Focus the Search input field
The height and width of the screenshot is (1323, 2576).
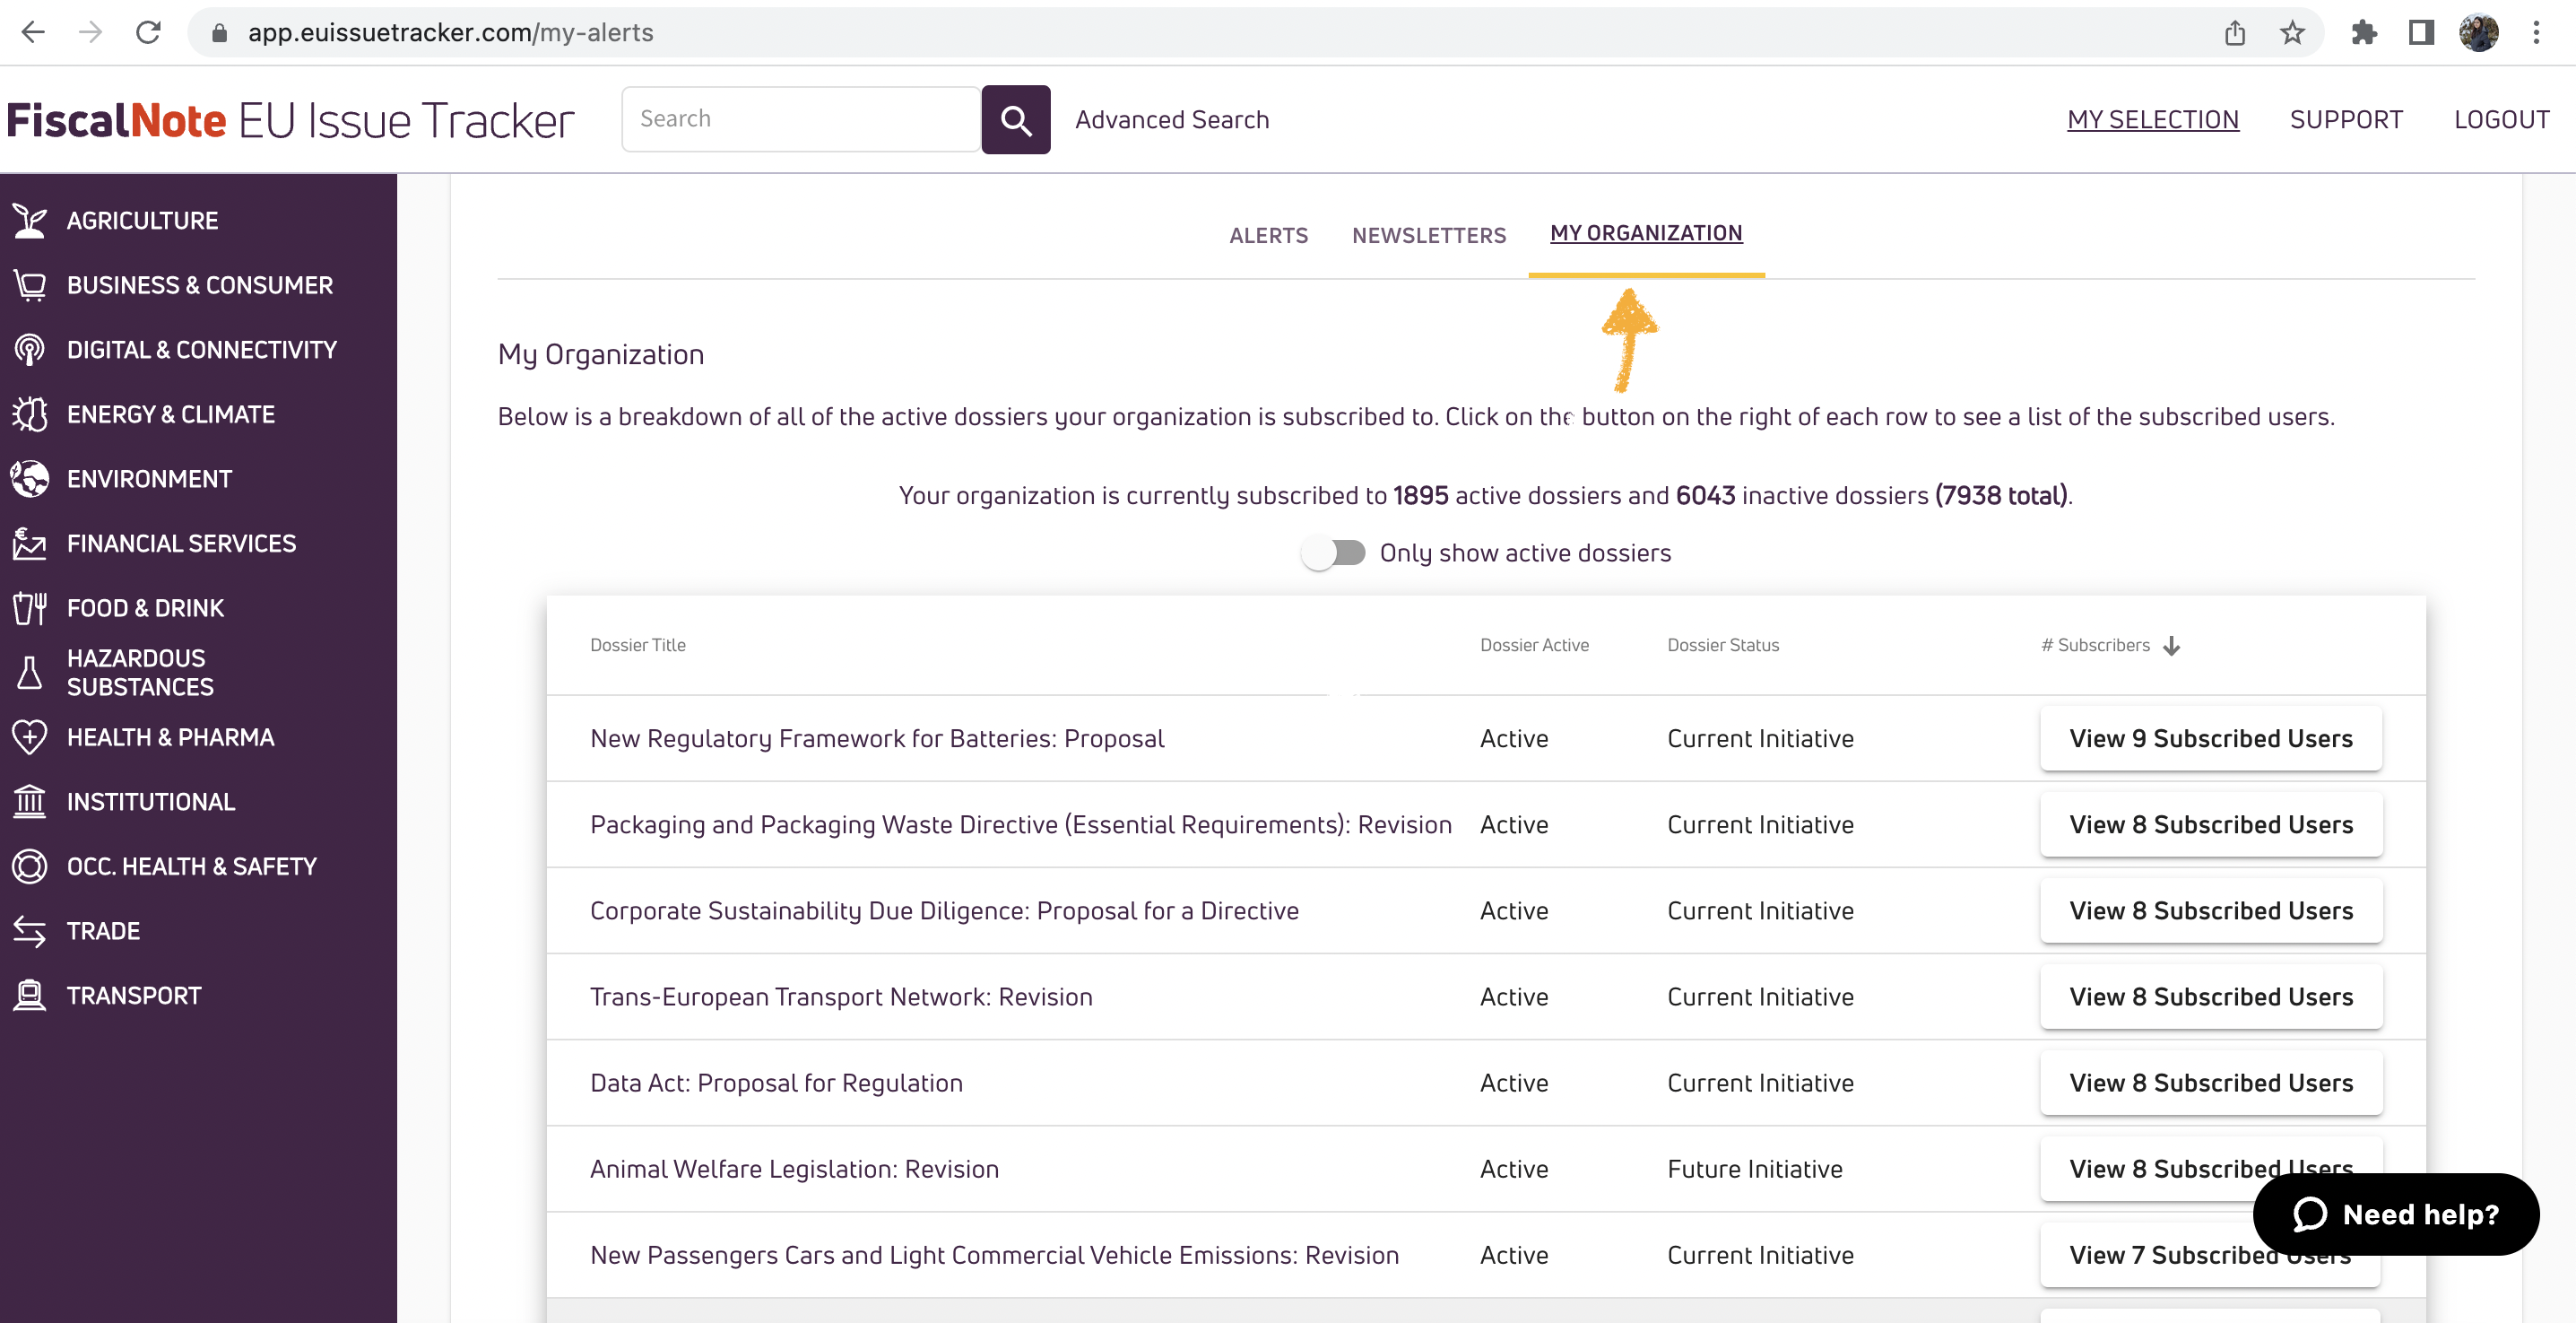801,119
